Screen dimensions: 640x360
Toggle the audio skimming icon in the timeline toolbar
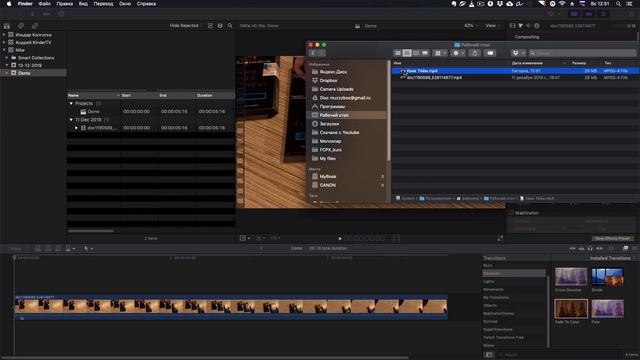582,248
